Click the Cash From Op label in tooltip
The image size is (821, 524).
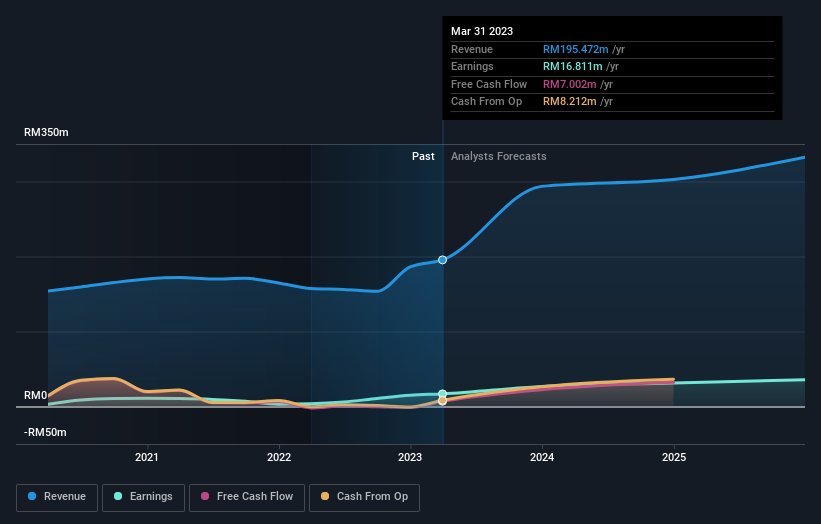point(486,102)
